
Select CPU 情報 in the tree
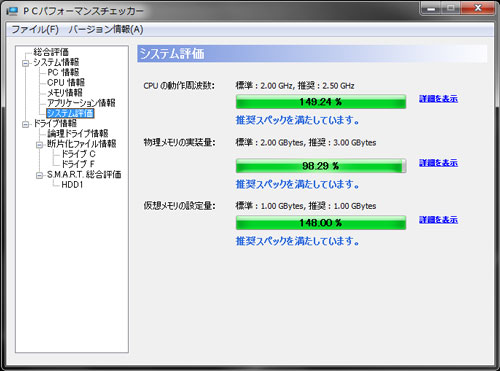click(x=66, y=82)
